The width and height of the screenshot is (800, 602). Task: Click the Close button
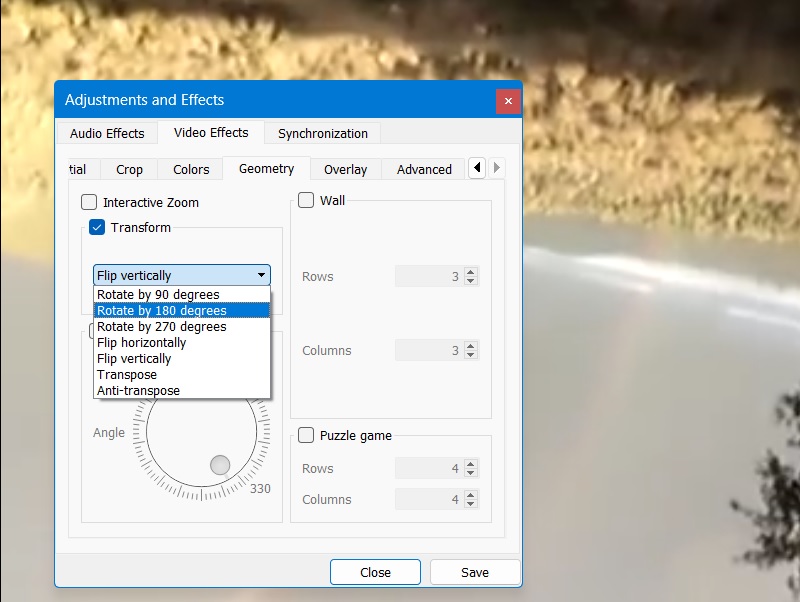(x=375, y=572)
